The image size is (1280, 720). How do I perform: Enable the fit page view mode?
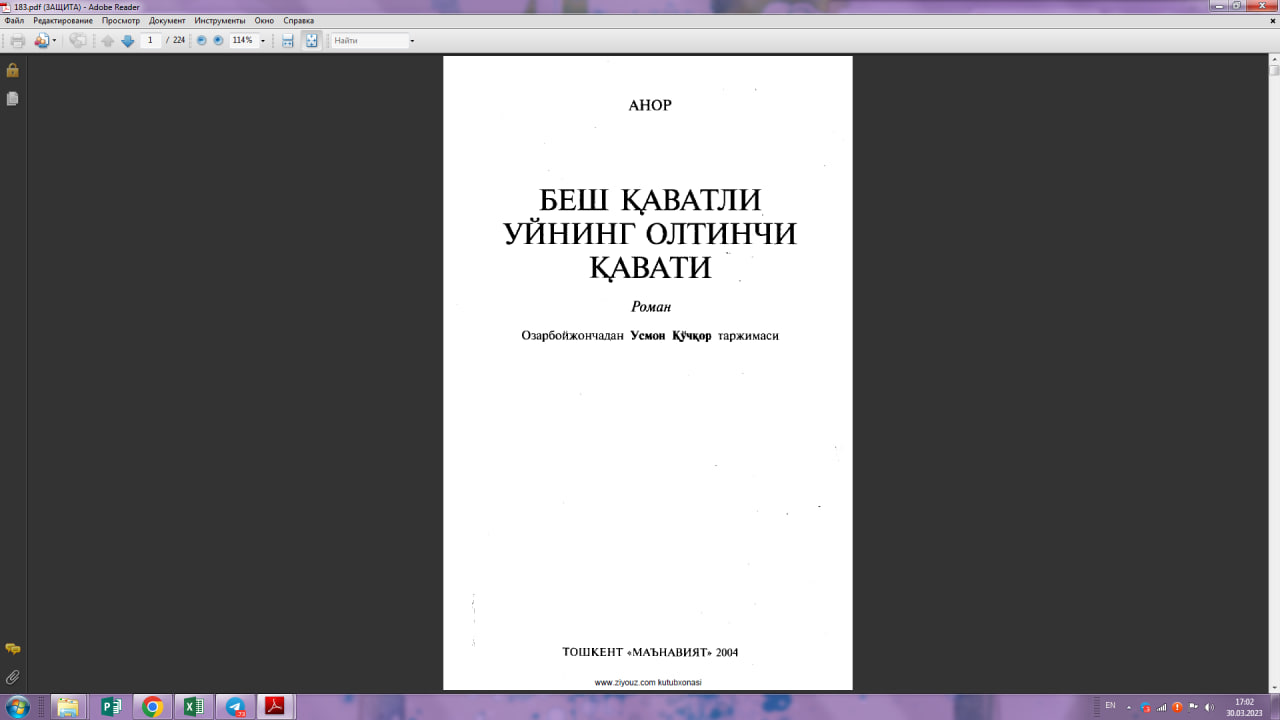(311, 40)
